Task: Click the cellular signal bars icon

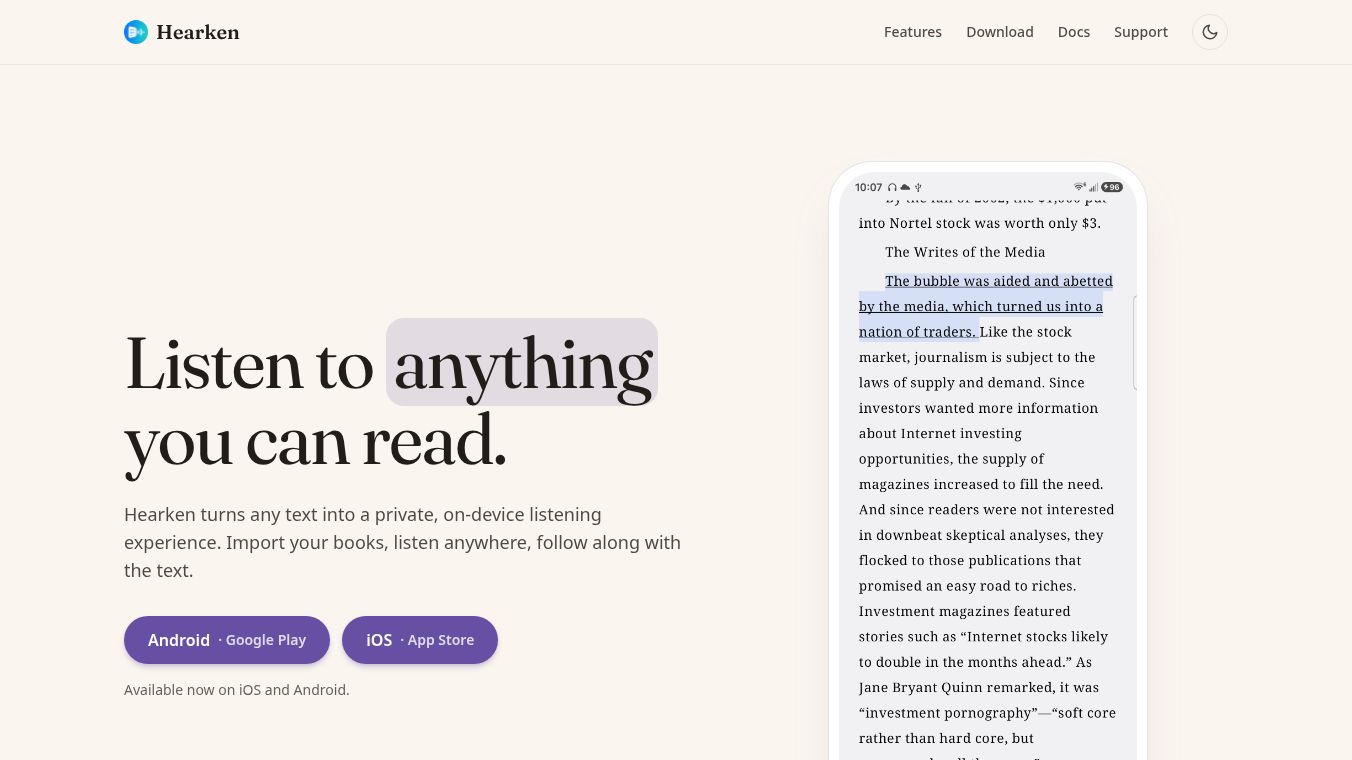Action: (1093, 187)
